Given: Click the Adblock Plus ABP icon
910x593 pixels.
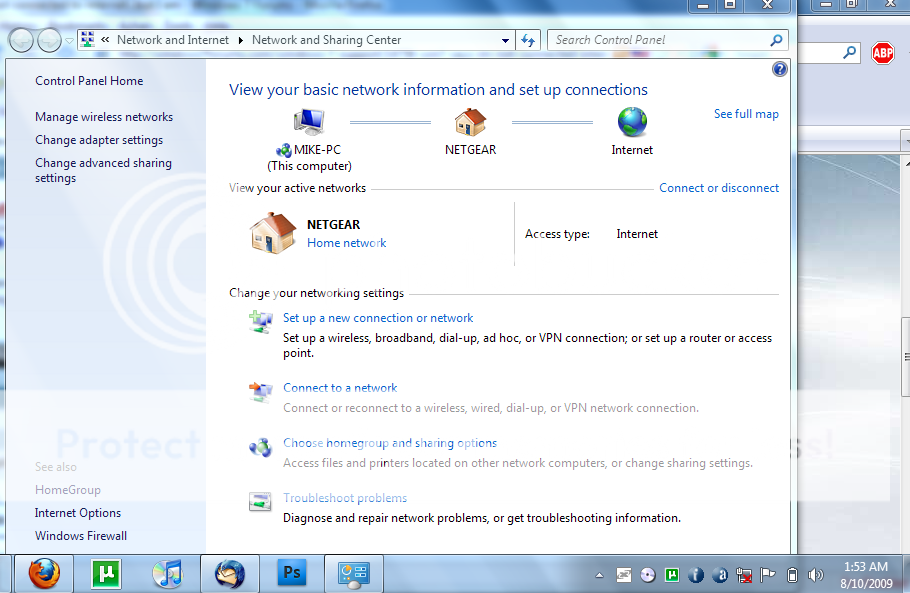Looking at the screenshot, I should (882, 53).
